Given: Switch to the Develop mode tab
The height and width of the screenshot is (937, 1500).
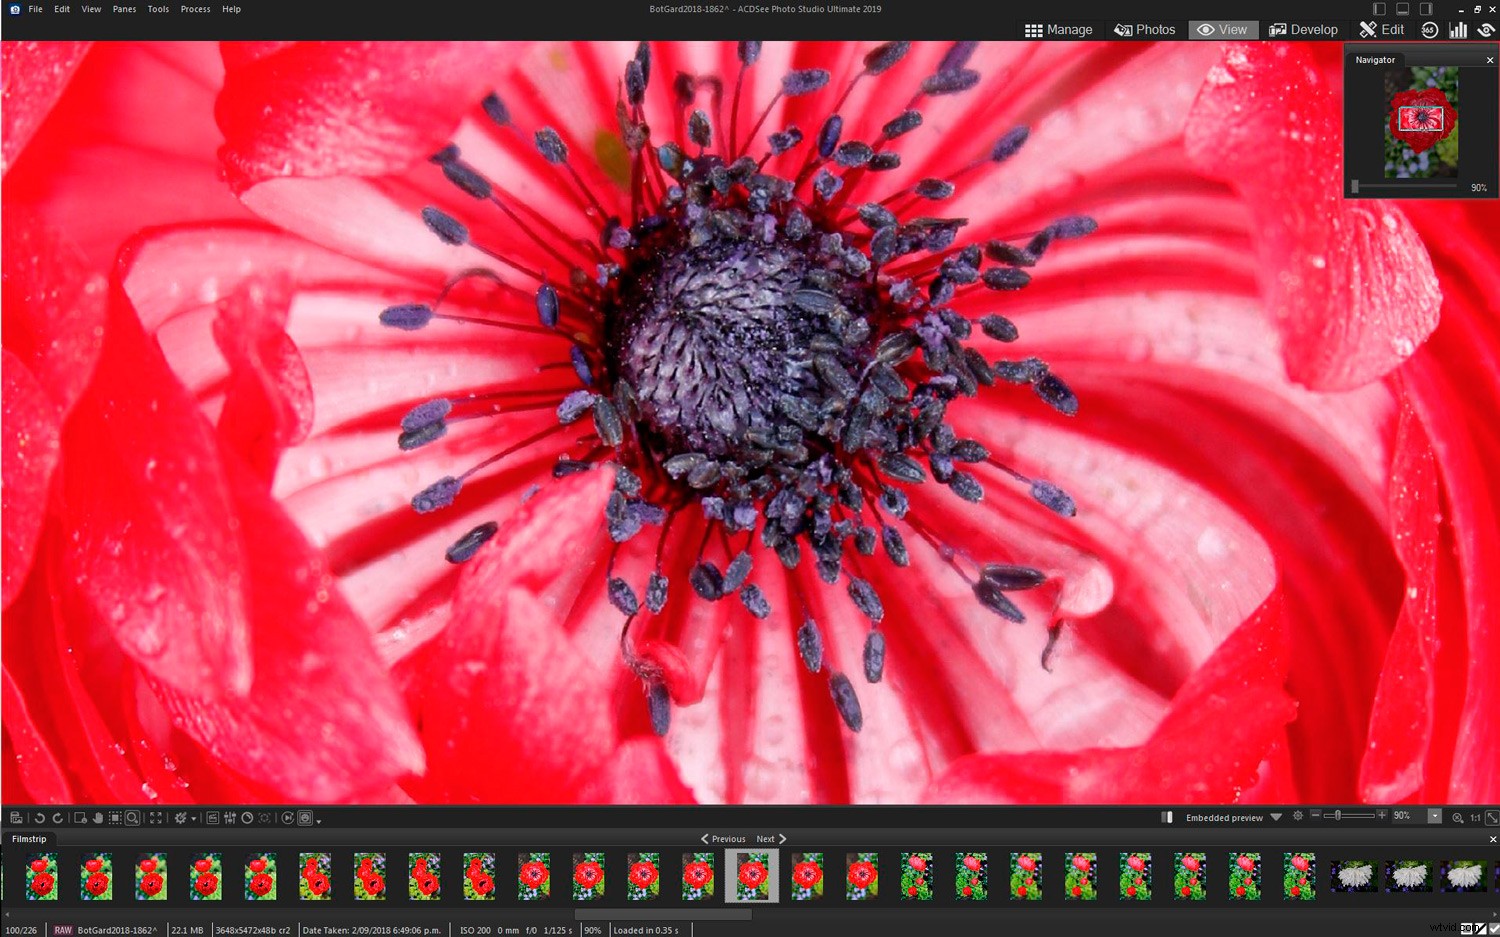Looking at the screenshot, I should (x=1304, y=29).
